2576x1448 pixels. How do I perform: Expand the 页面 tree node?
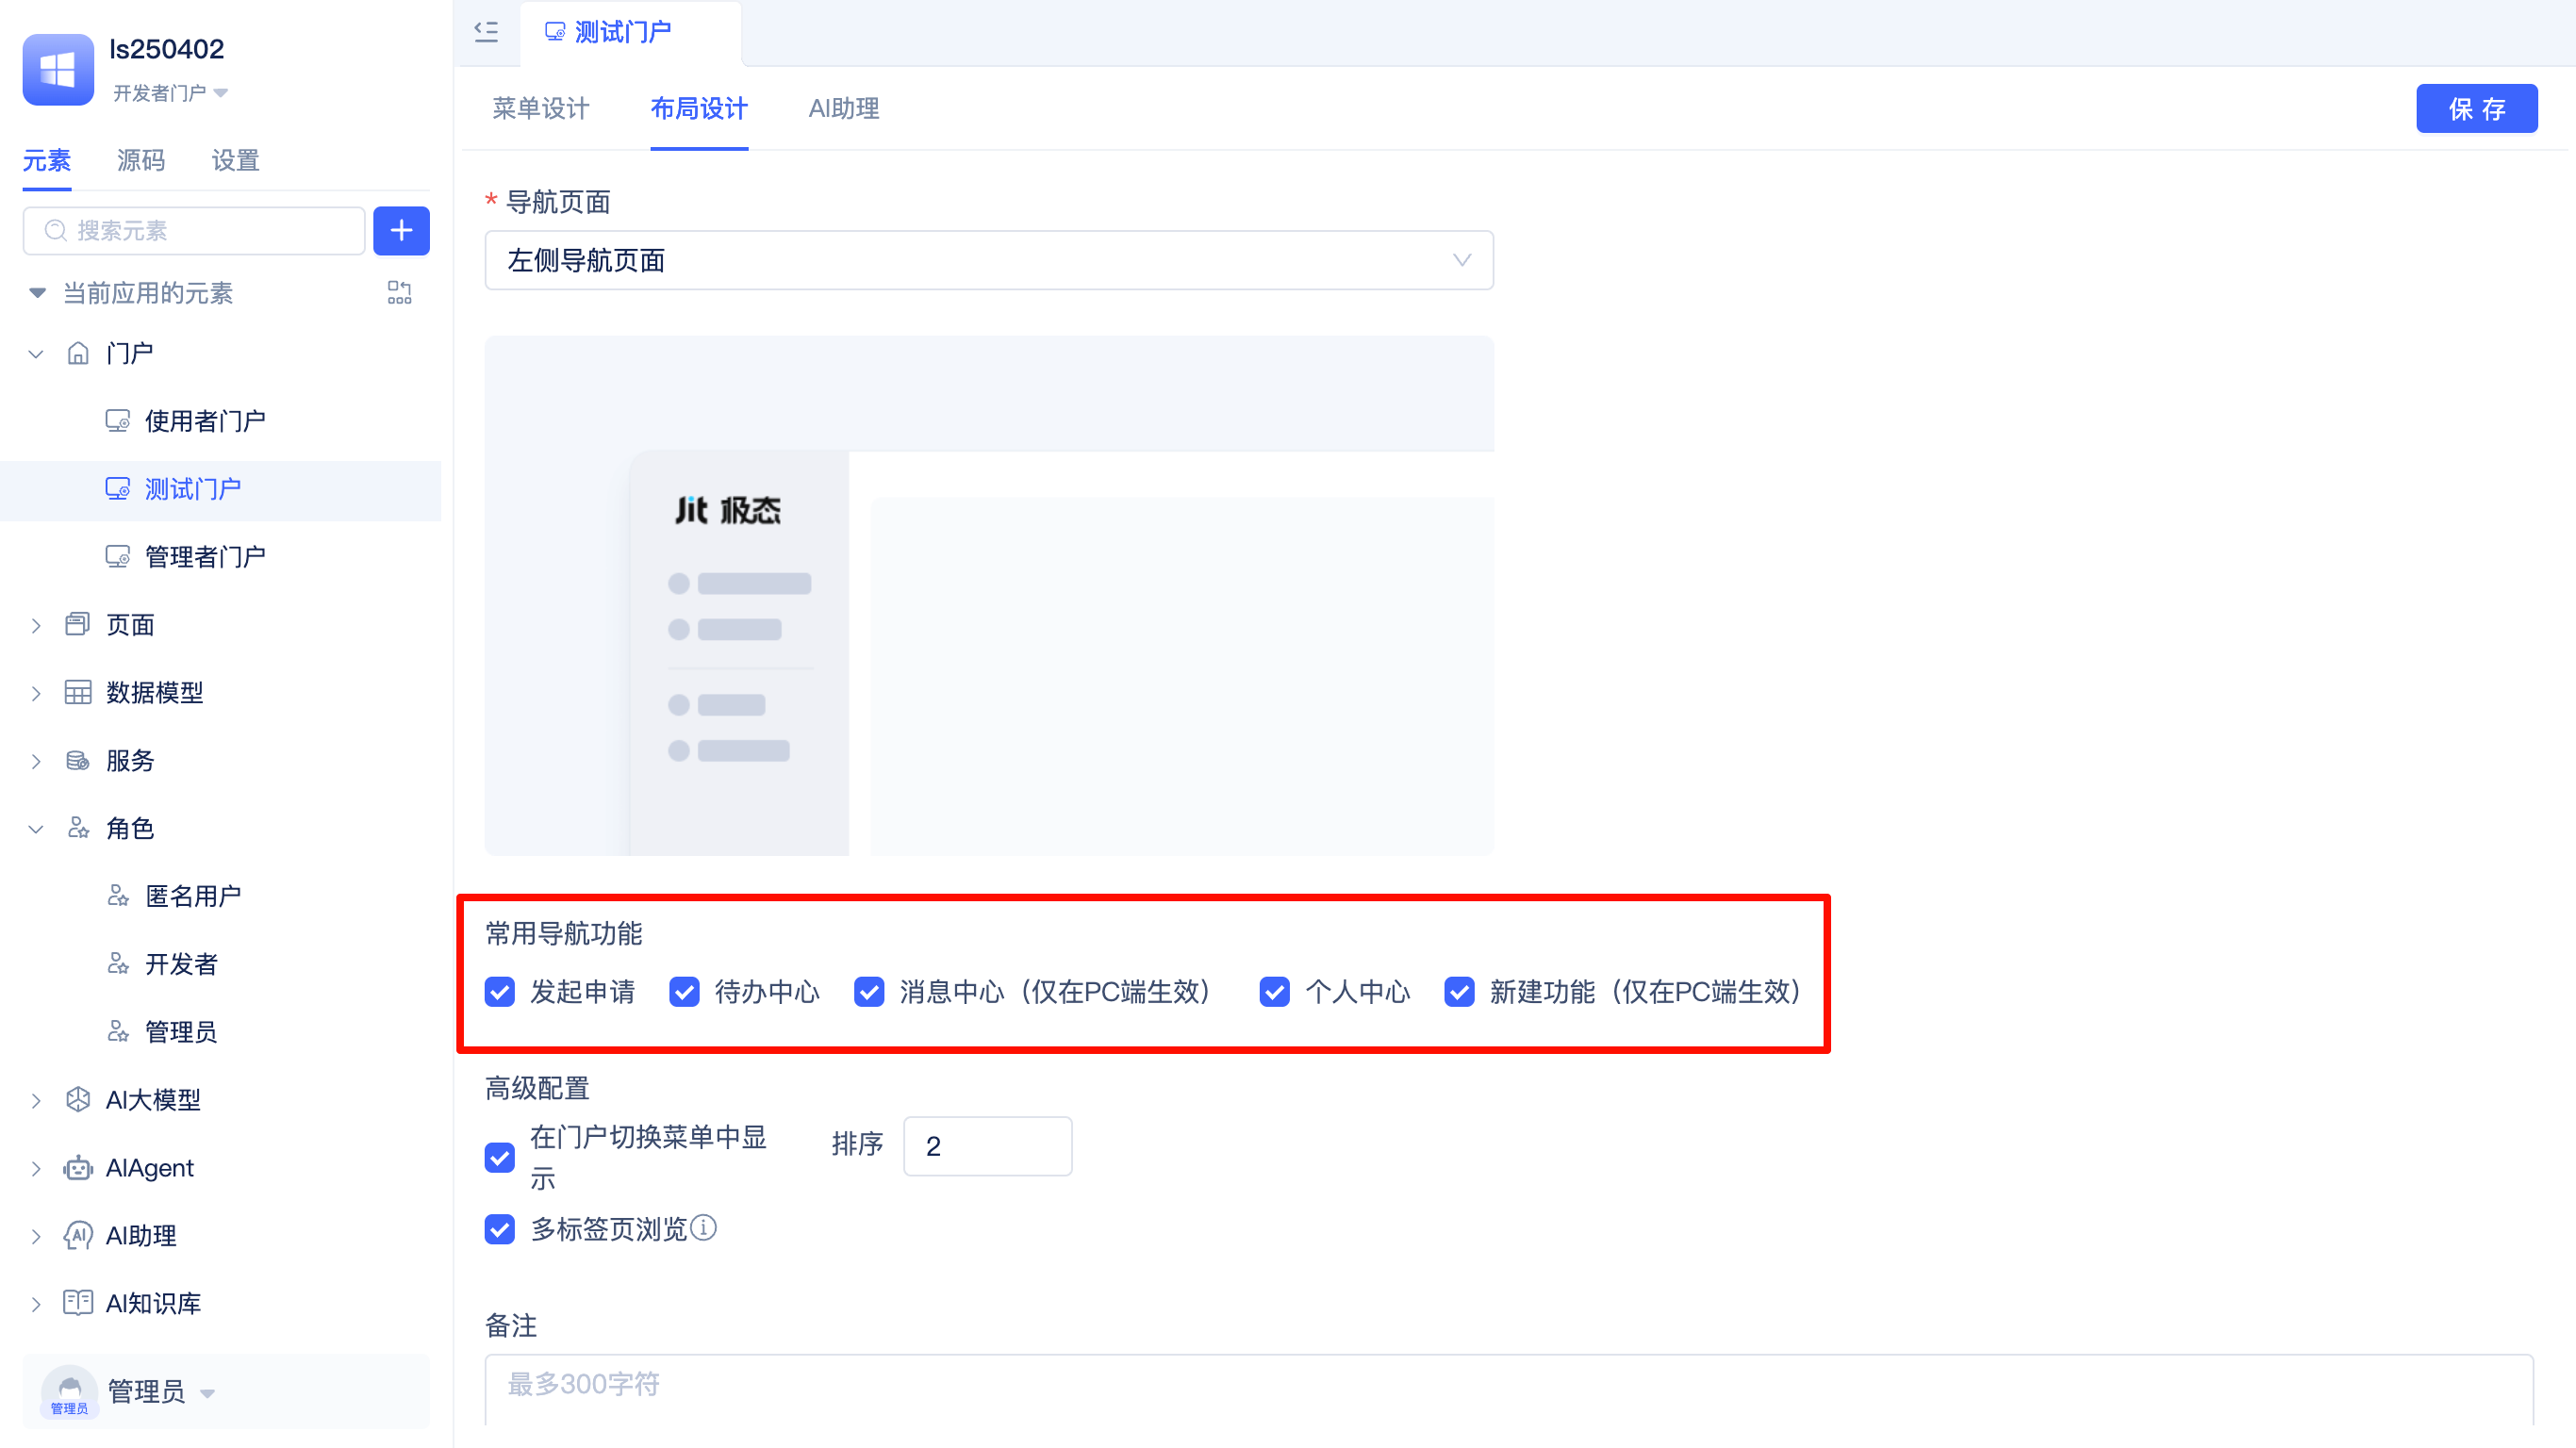click(x=36, y=626)
